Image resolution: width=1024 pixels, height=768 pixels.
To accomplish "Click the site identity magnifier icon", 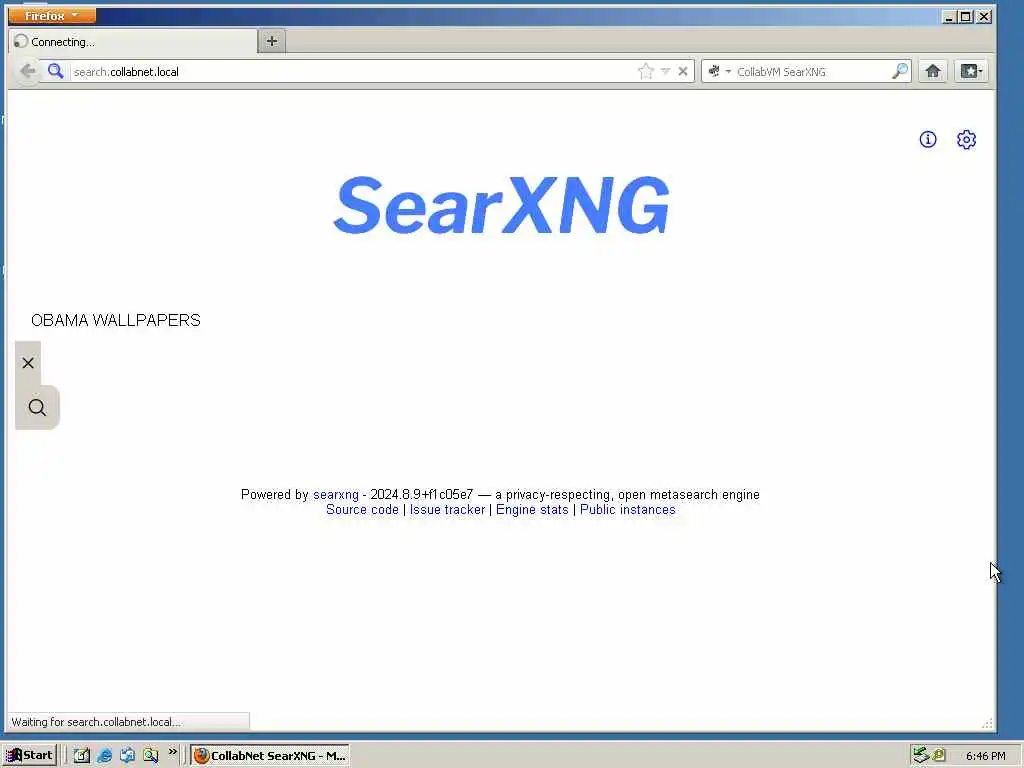I will pos(56,71).
